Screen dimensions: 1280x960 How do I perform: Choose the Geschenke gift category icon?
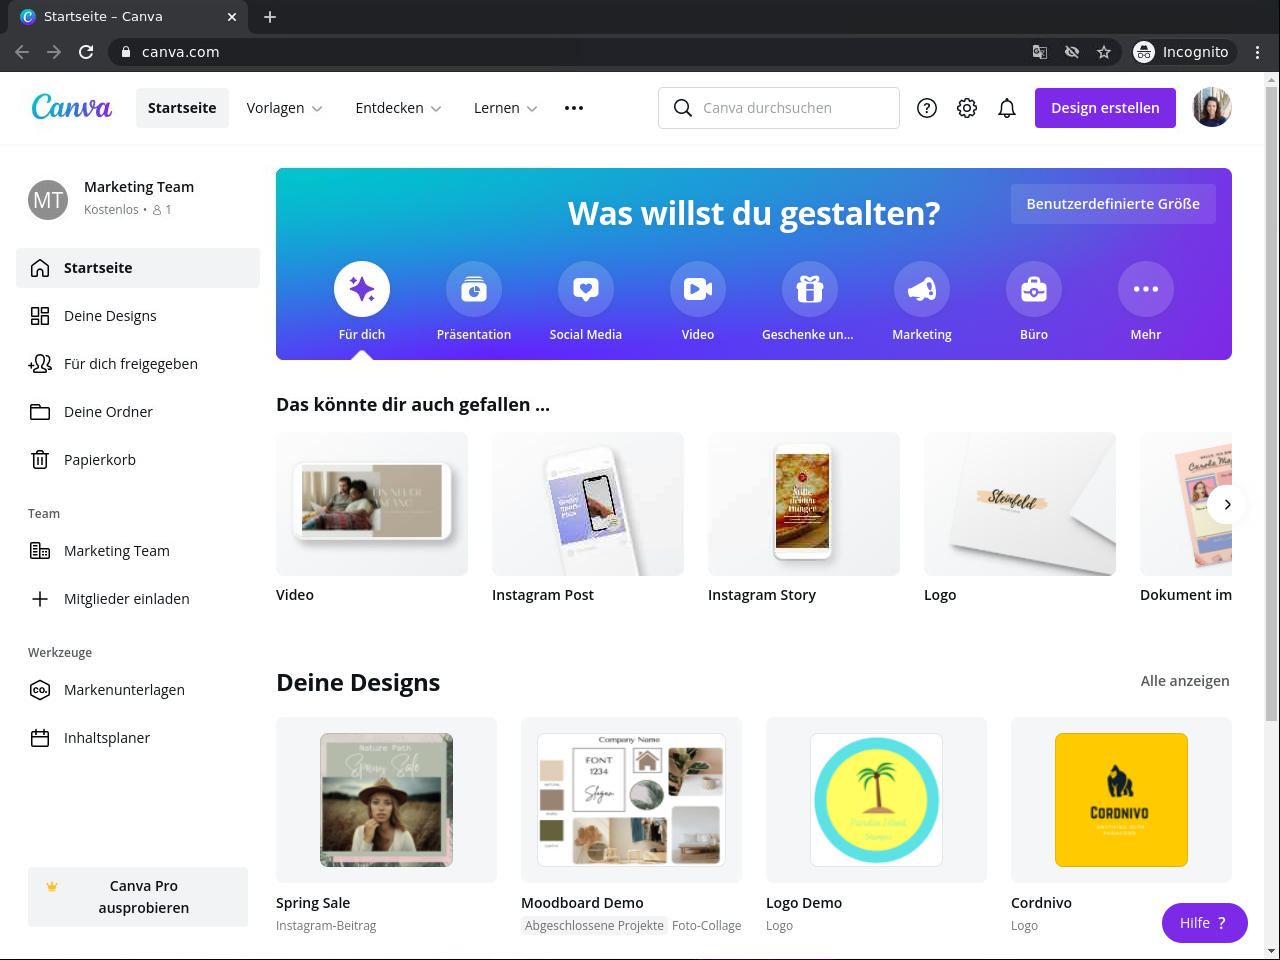tap(810, 289)
